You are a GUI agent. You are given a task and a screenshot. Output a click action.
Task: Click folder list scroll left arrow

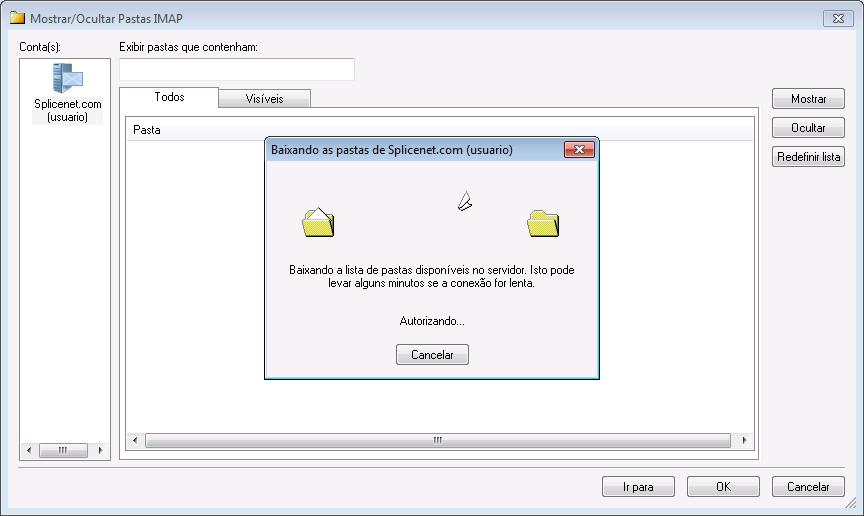coord(135,440)
